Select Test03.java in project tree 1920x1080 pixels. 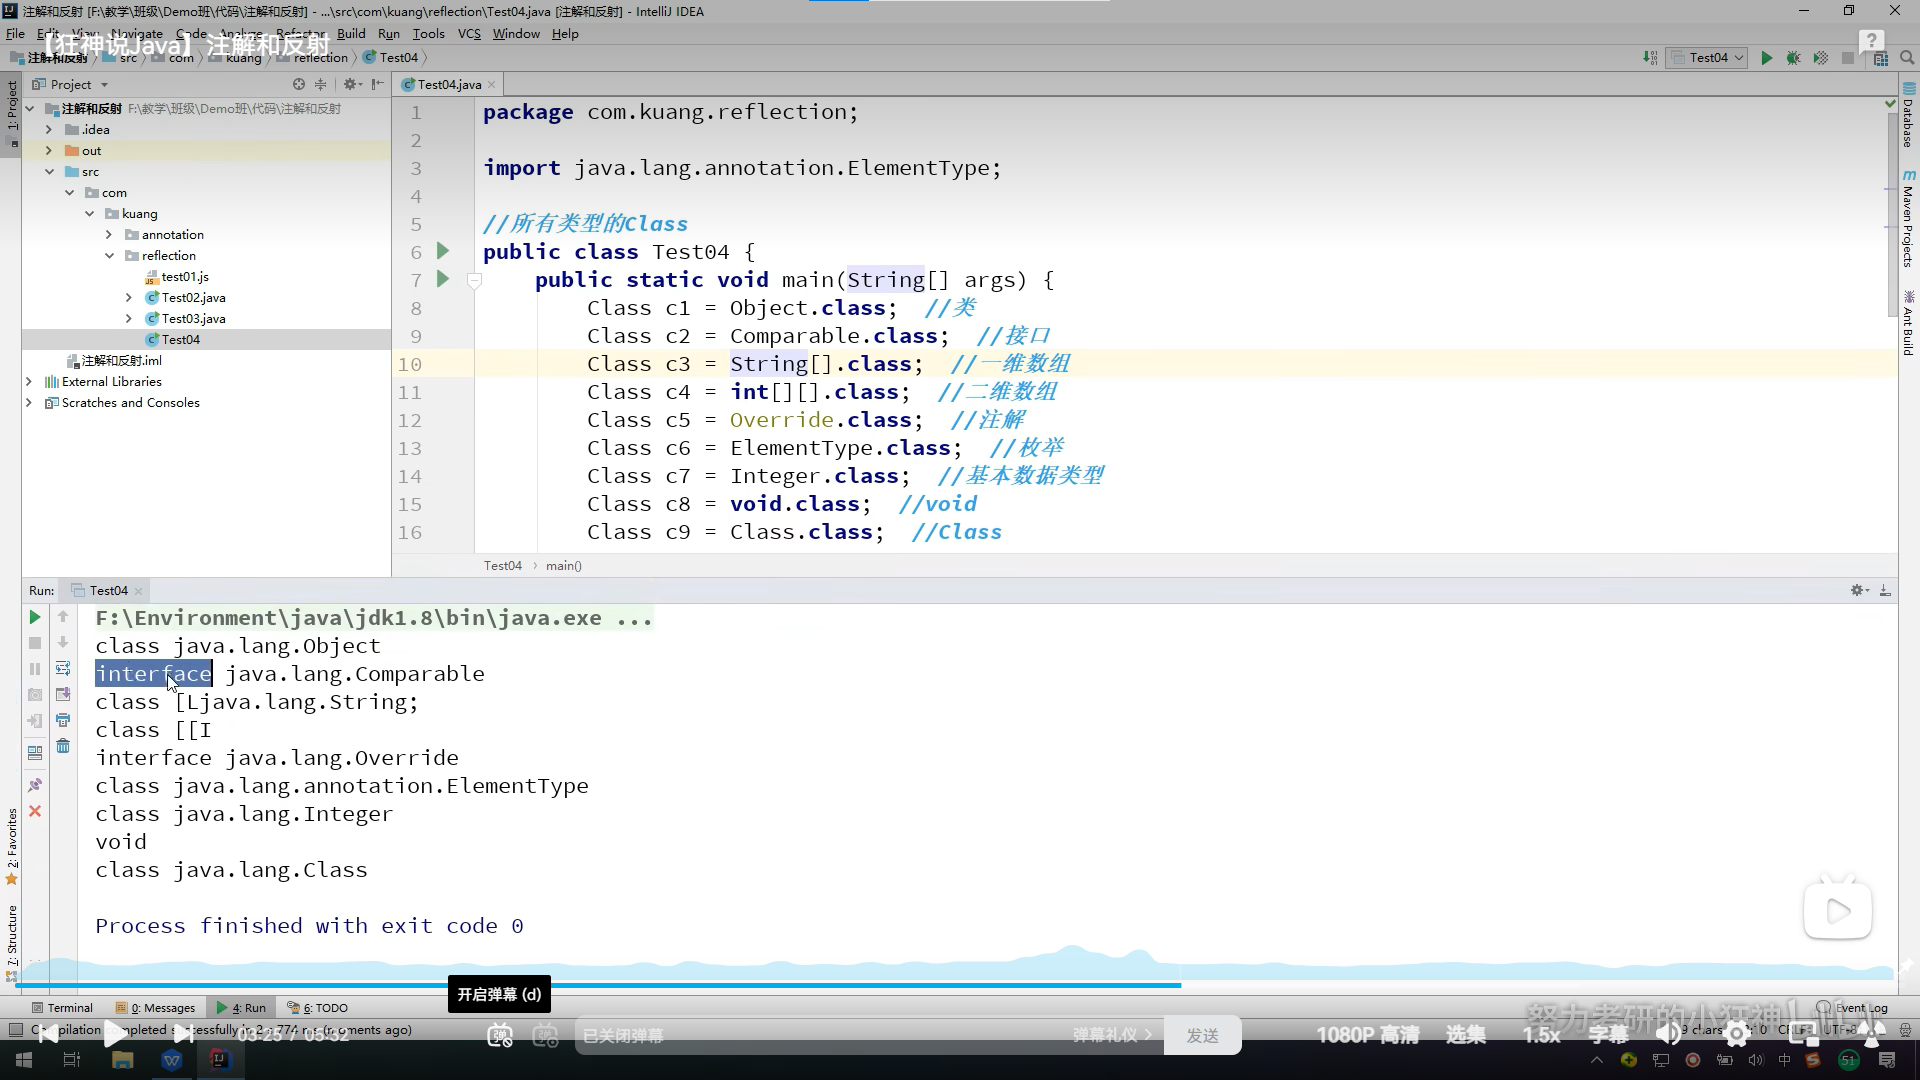click(193, 318)
